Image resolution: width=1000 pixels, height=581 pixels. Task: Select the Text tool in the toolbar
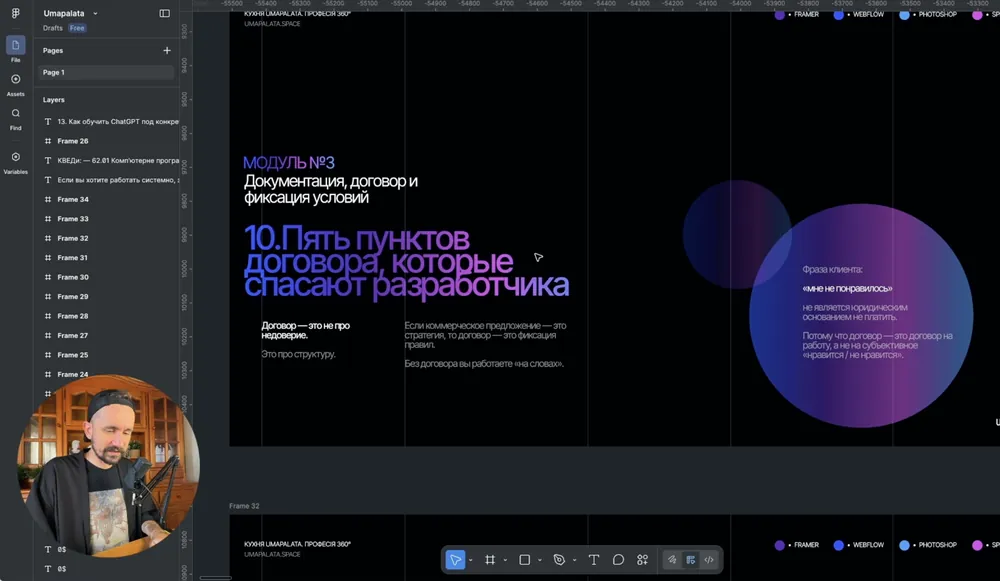pyautogui.click(x=594, y=560)
